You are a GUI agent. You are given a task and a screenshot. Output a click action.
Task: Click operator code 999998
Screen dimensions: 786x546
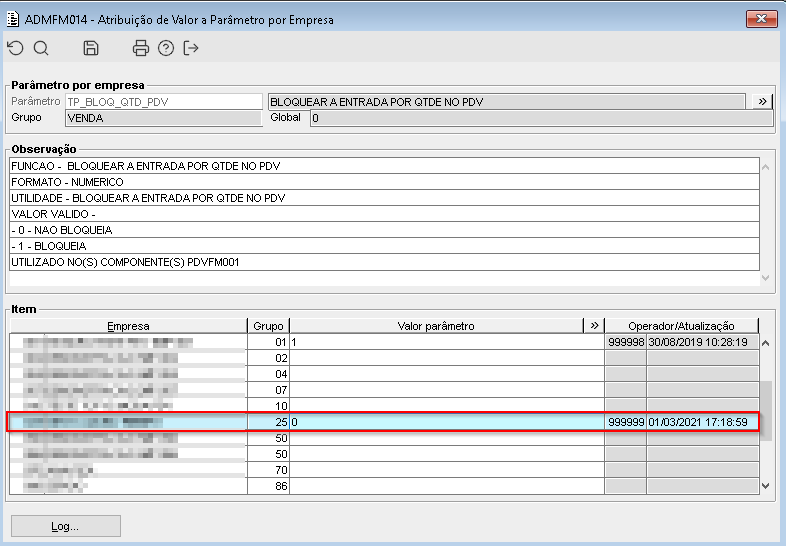tap(626, 342)
